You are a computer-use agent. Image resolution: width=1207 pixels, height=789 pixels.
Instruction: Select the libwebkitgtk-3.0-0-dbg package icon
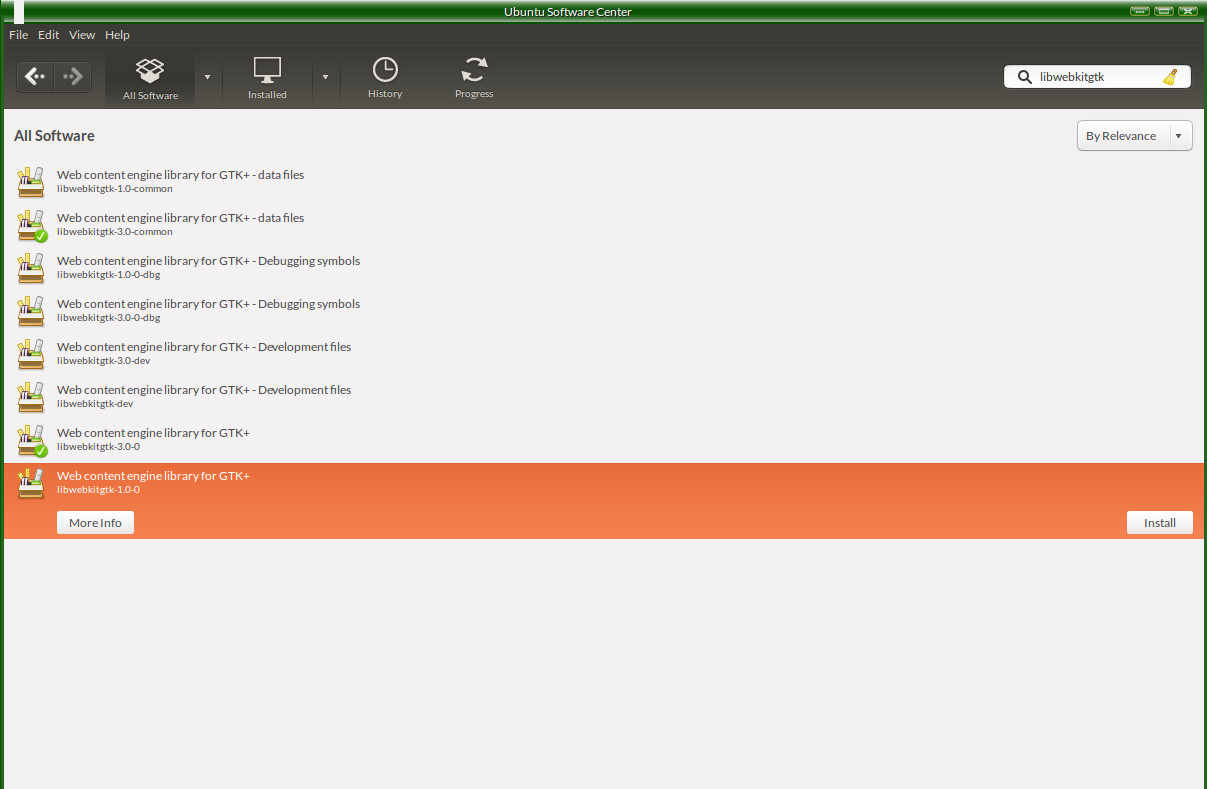point(32,311)
